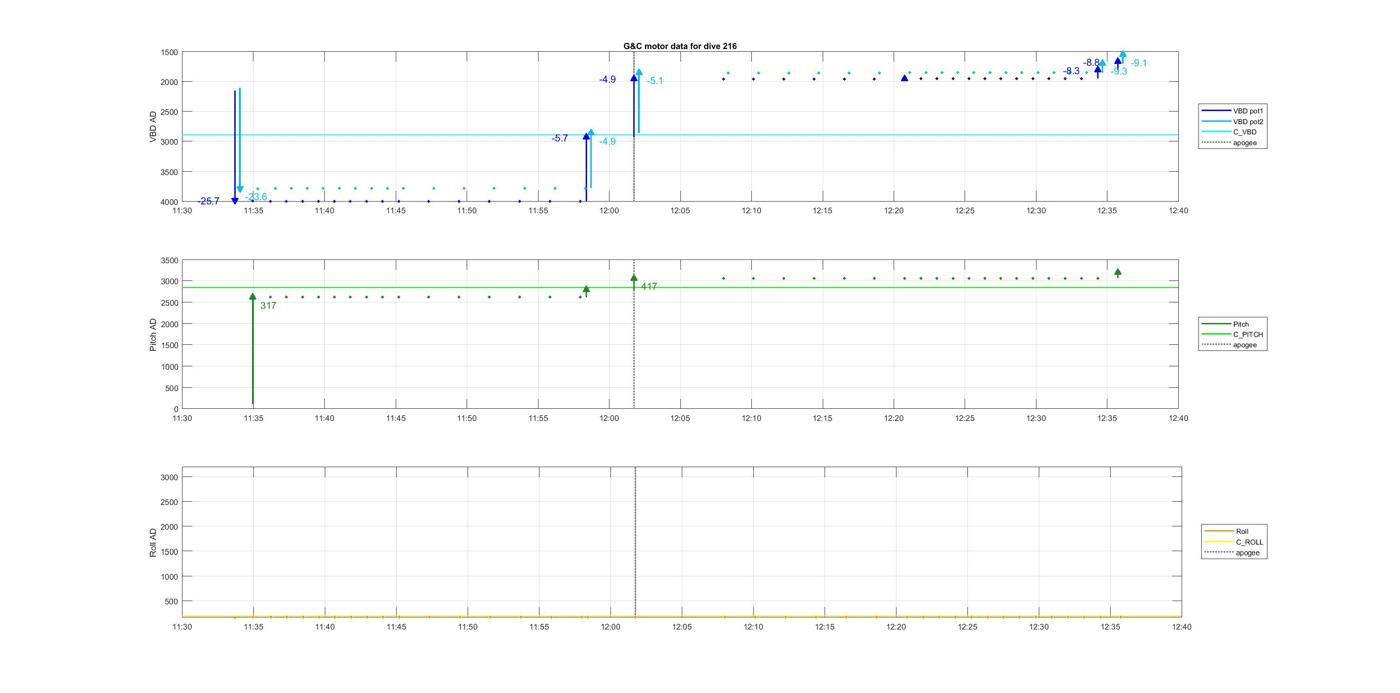Click the green arrow marker near 12:36

1118,272
